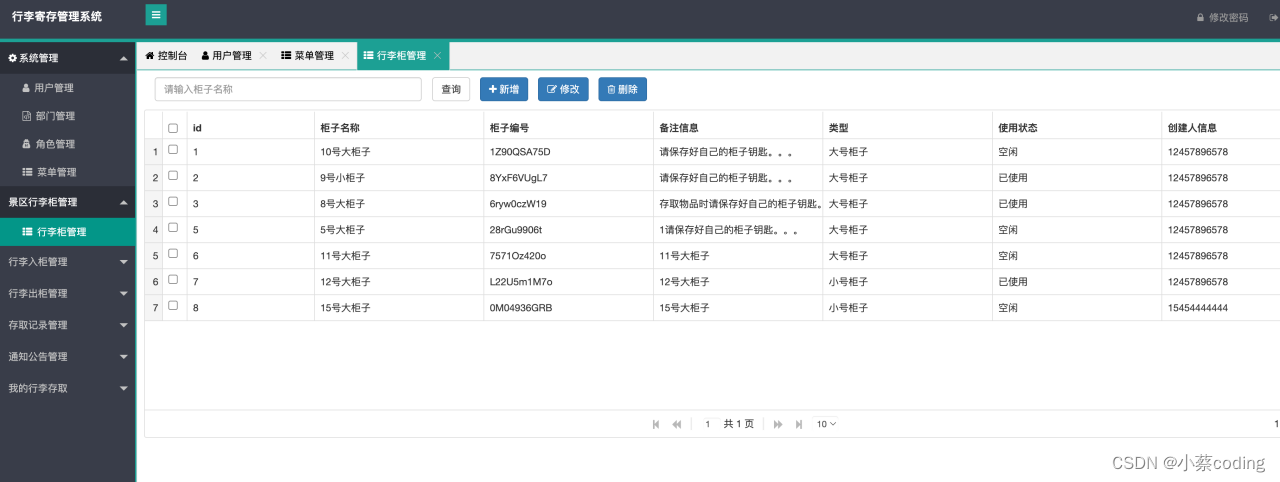
Task: Click the 行李寄存管理系统 title
Action: click(x=57, y=17)
